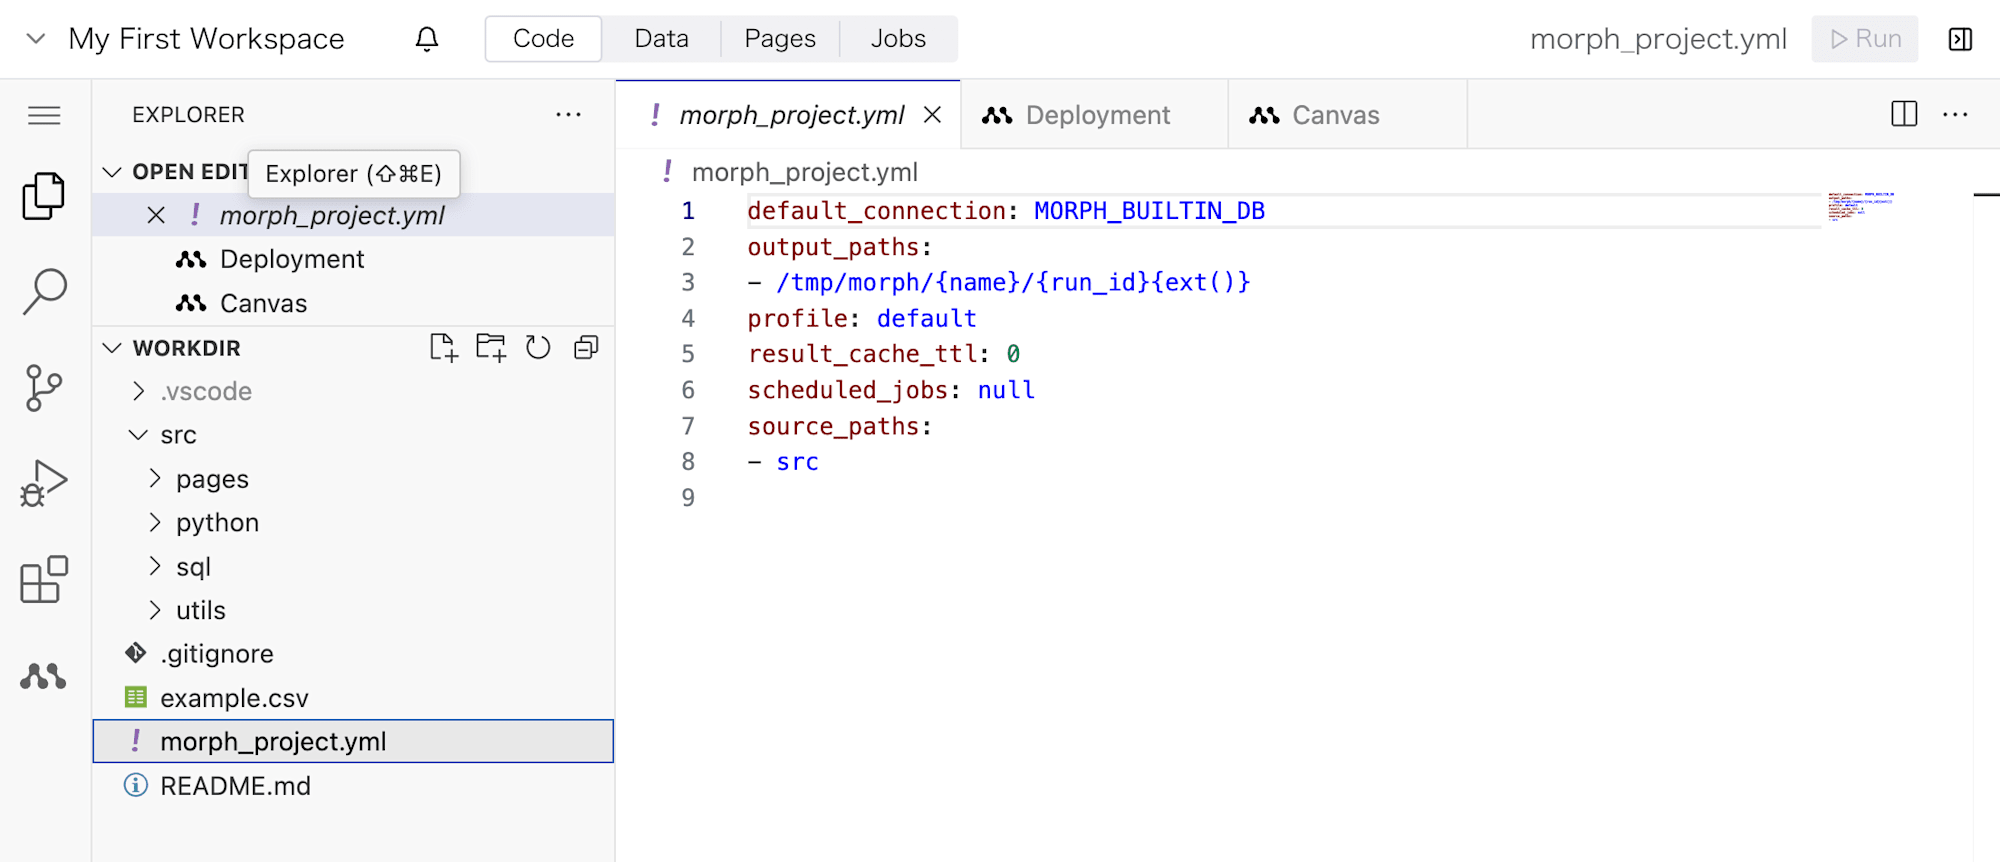Open the Search view icon
The height and width of the screenshot is (862, 2000).
[x=44, y=292]
